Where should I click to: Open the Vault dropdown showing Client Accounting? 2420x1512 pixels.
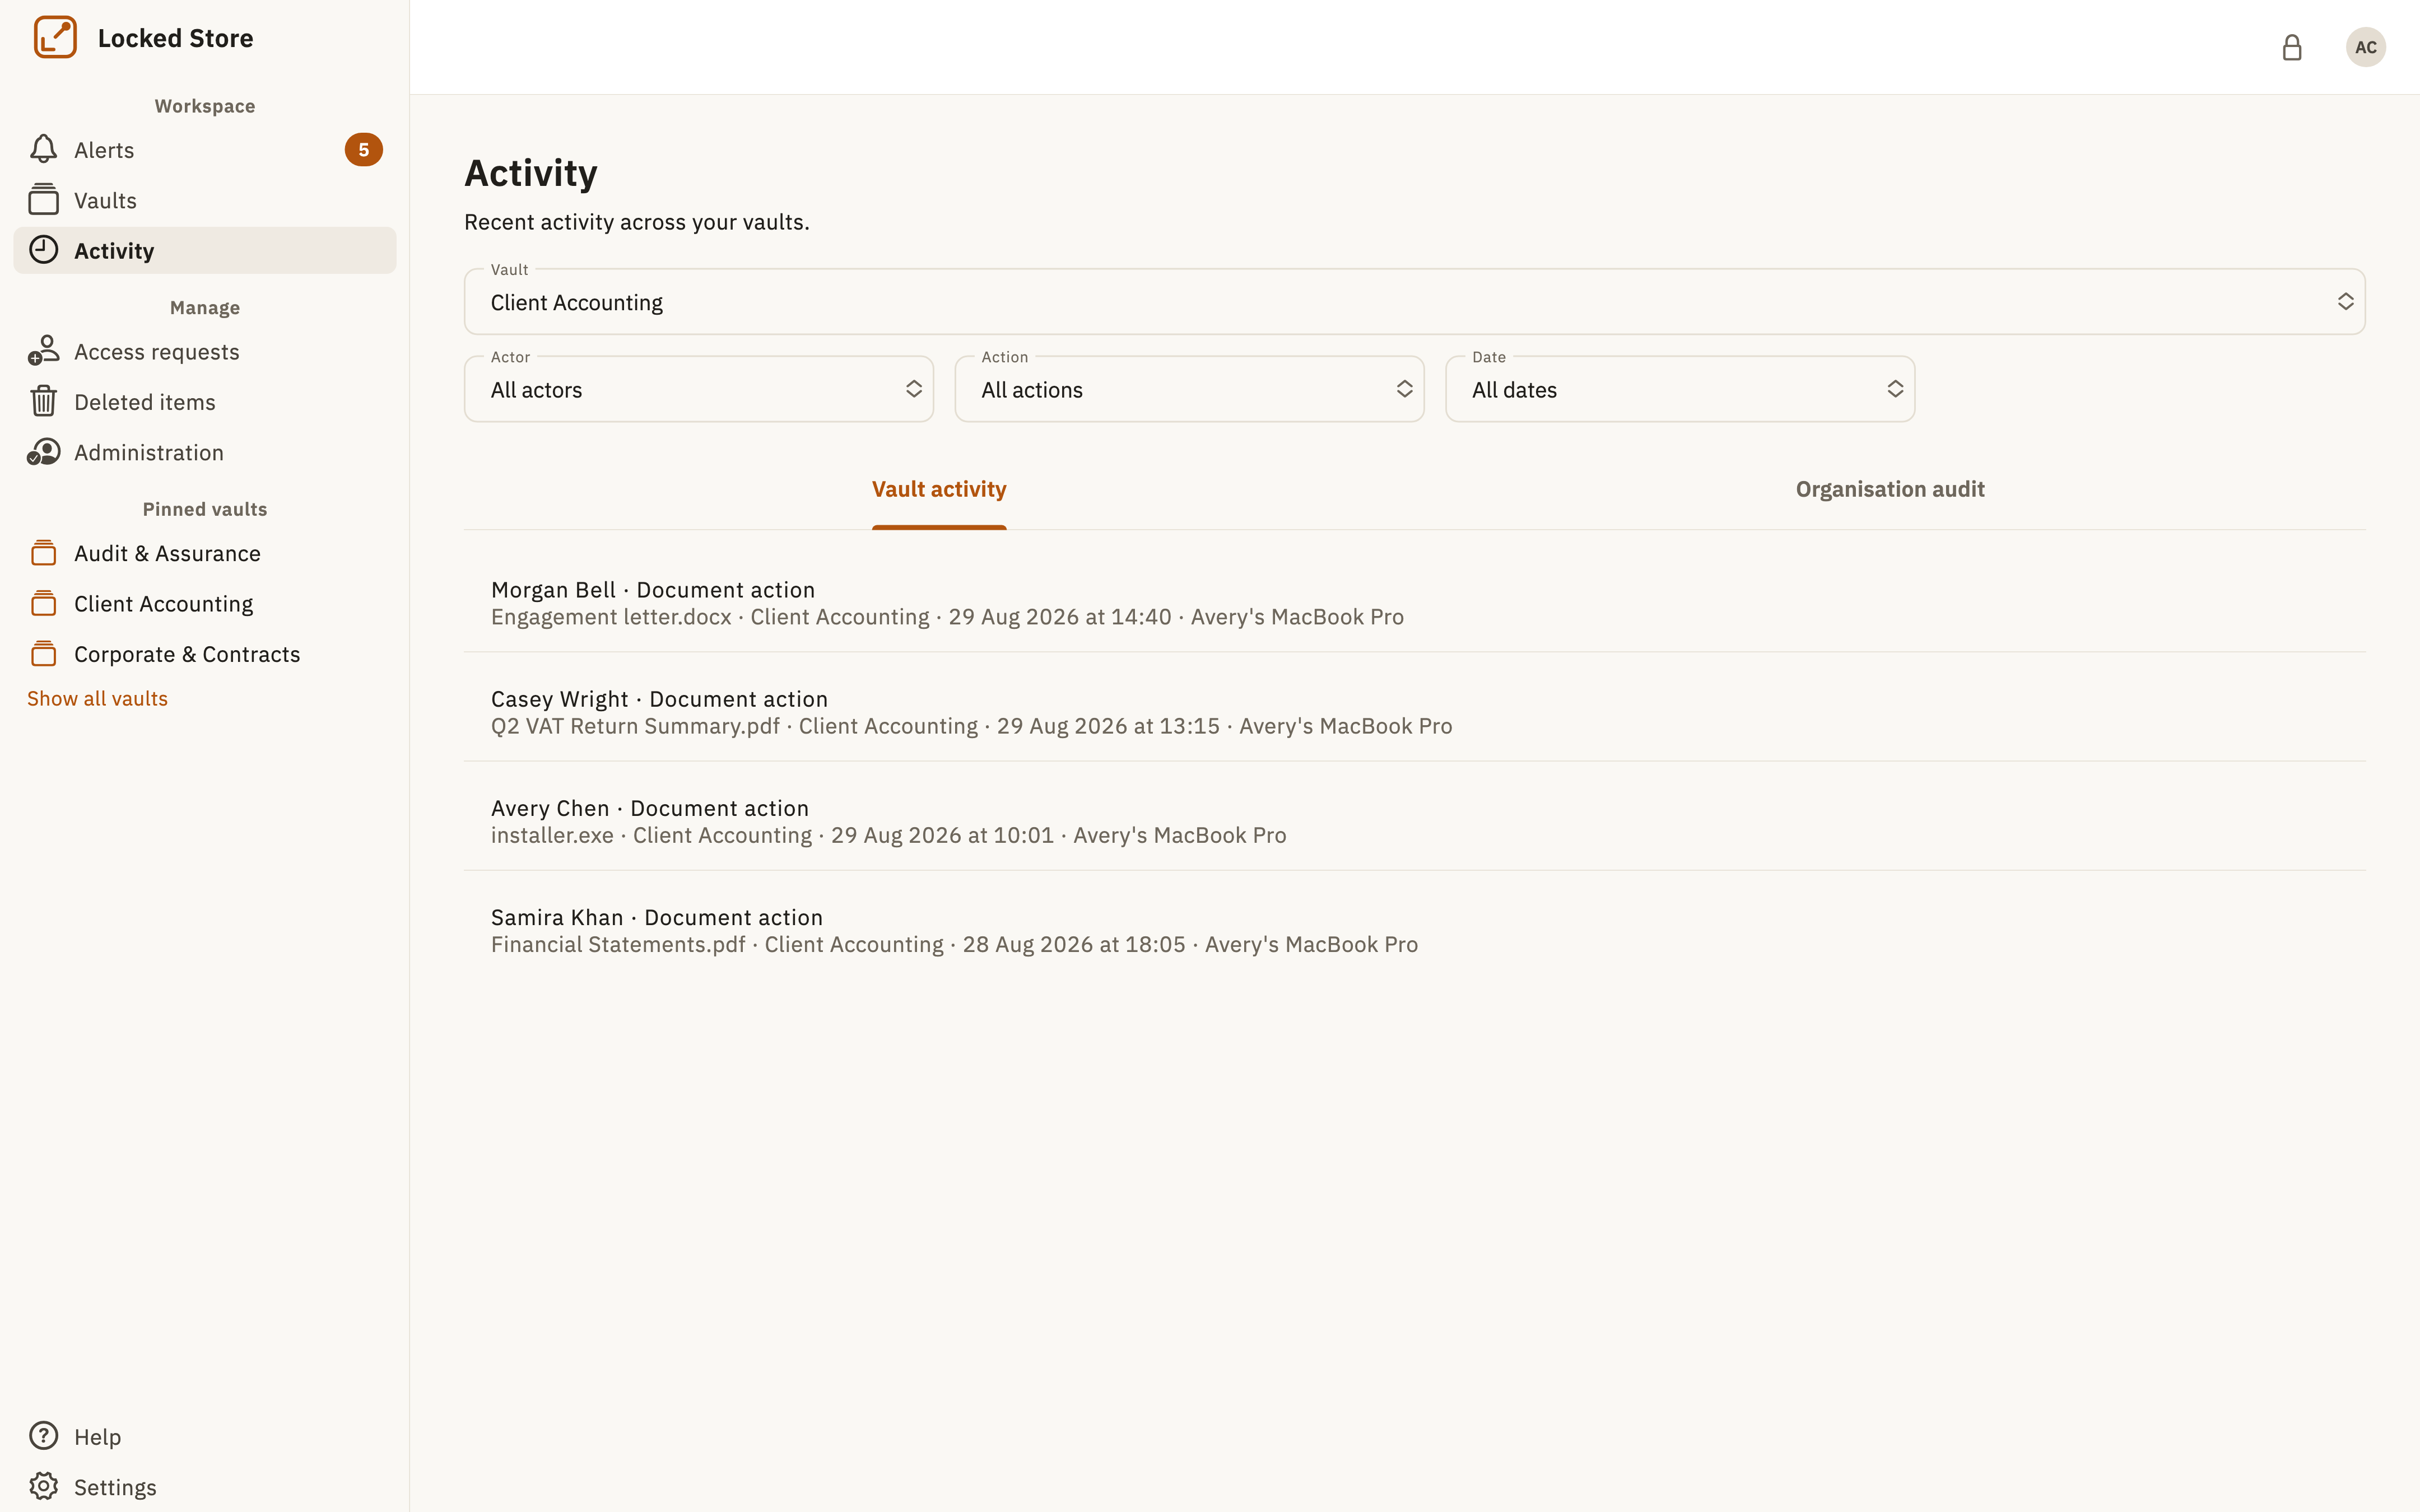tap(1414, 301)
